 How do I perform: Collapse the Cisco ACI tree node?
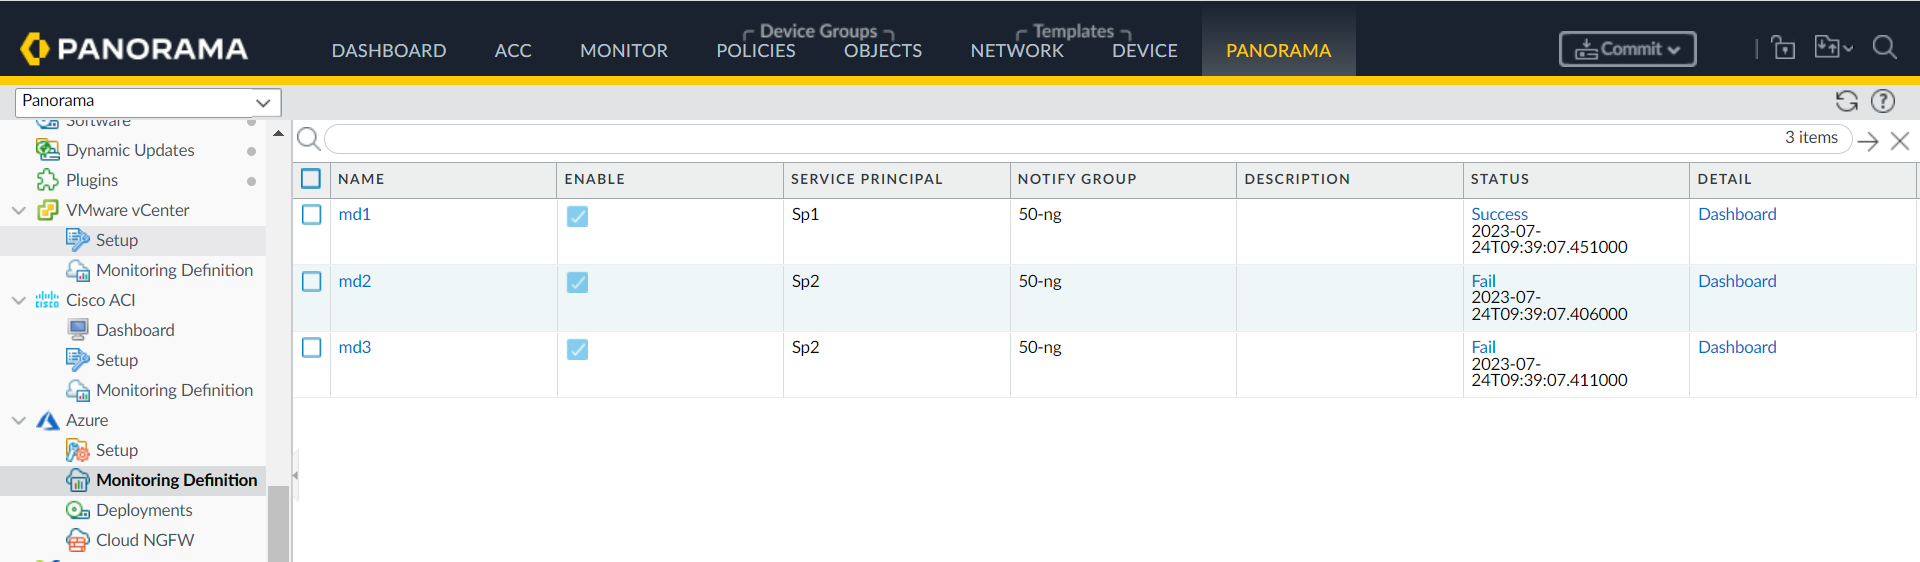coord(18,300)
